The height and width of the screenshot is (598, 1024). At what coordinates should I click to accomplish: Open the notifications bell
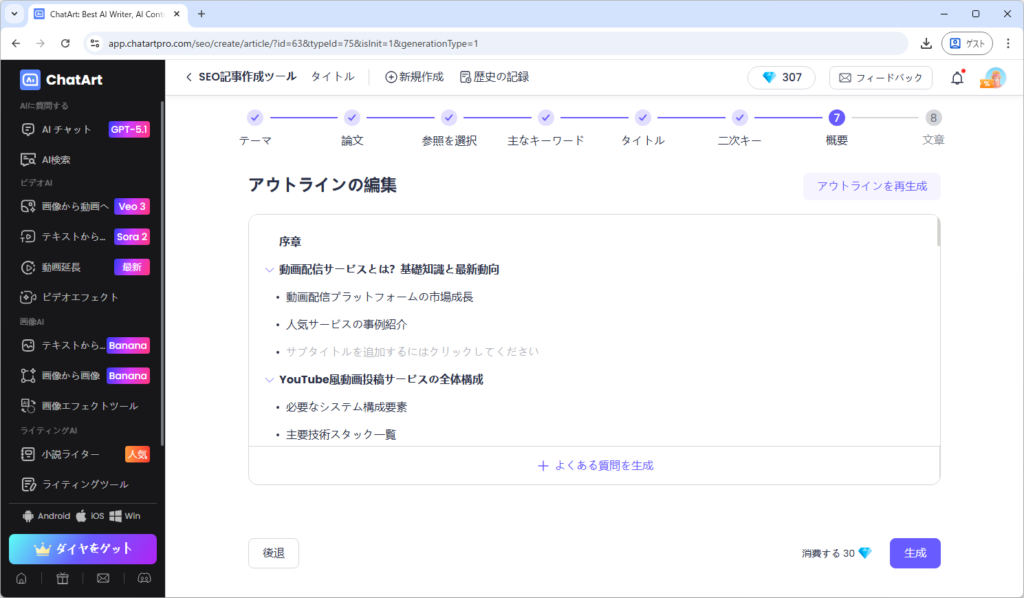(x=957, y=78)
